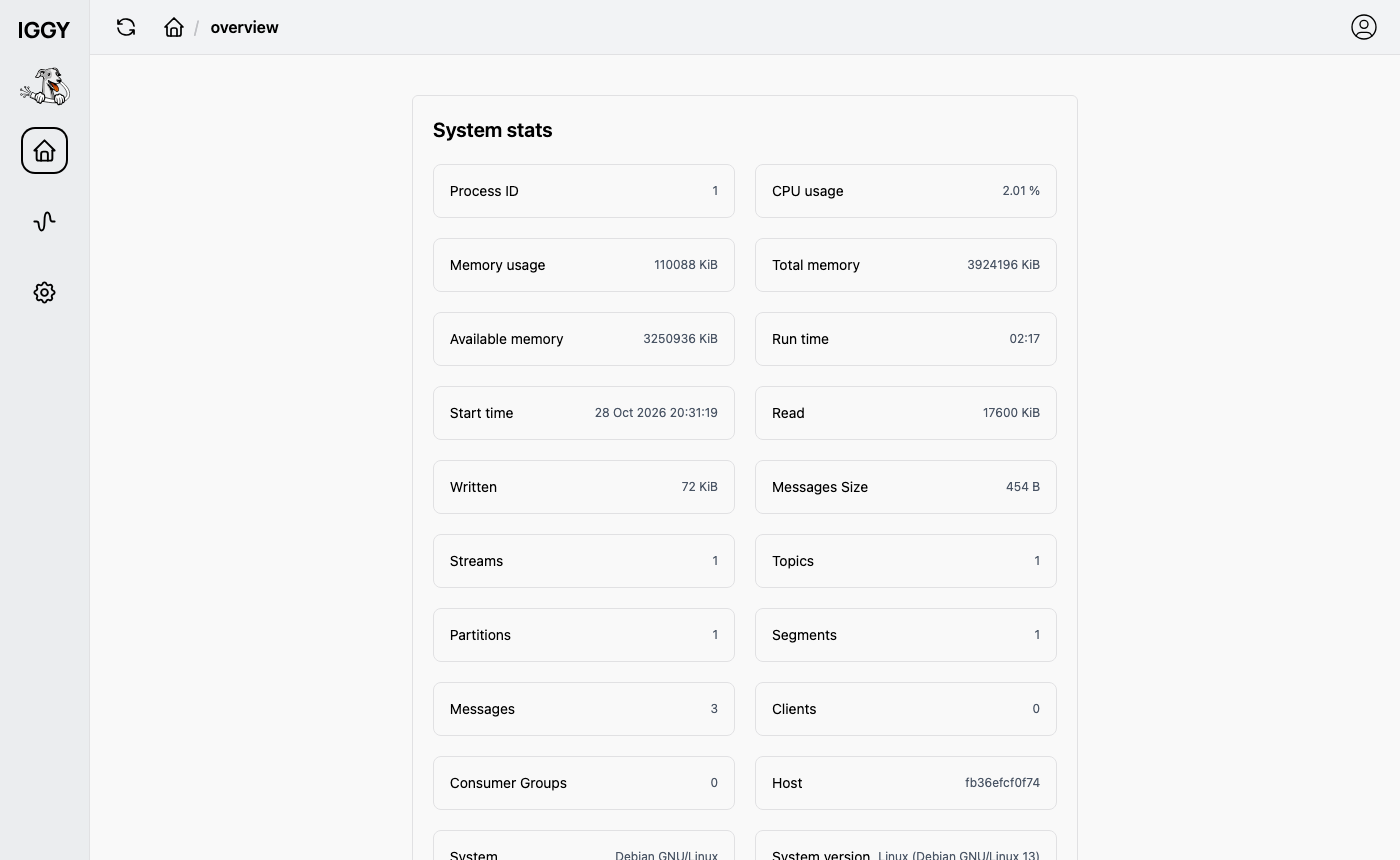Click the Iggy dog mascot logo
The height and width of the screenshot is (860, 1400).
pyautogui.click(x=45, y=87)
